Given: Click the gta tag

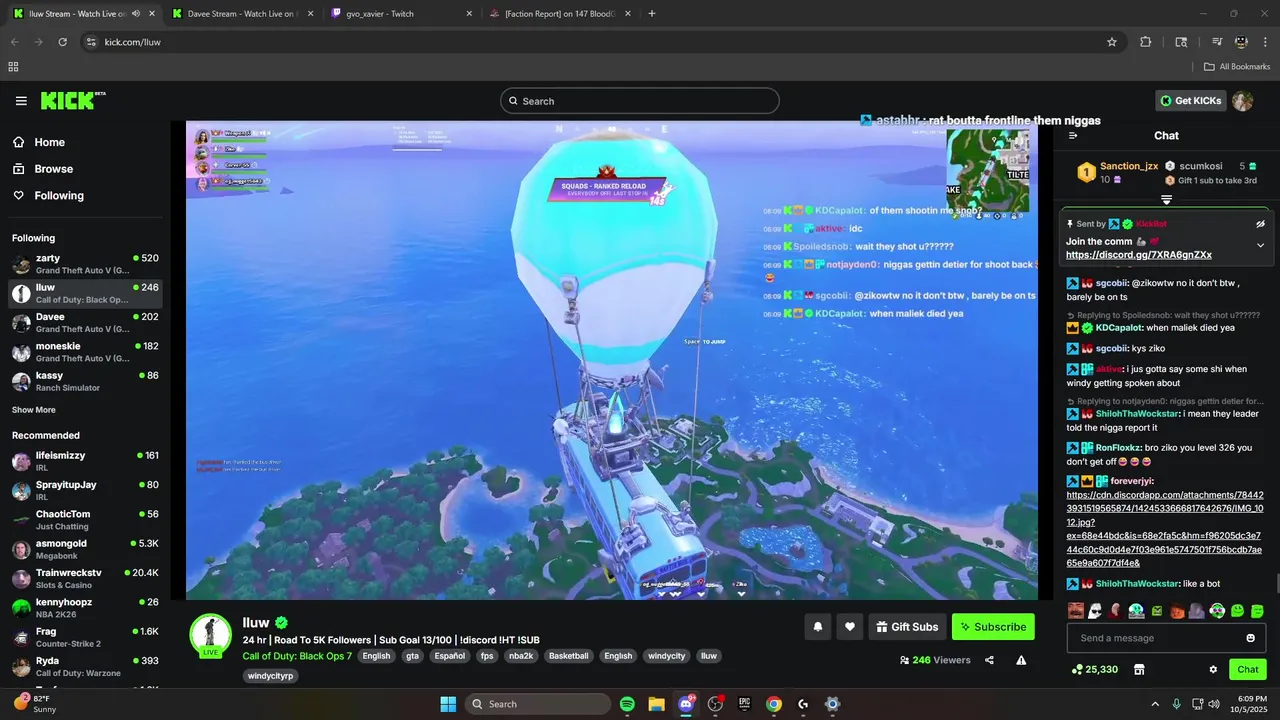Looking at the screenshot, I should click(412, 656).
